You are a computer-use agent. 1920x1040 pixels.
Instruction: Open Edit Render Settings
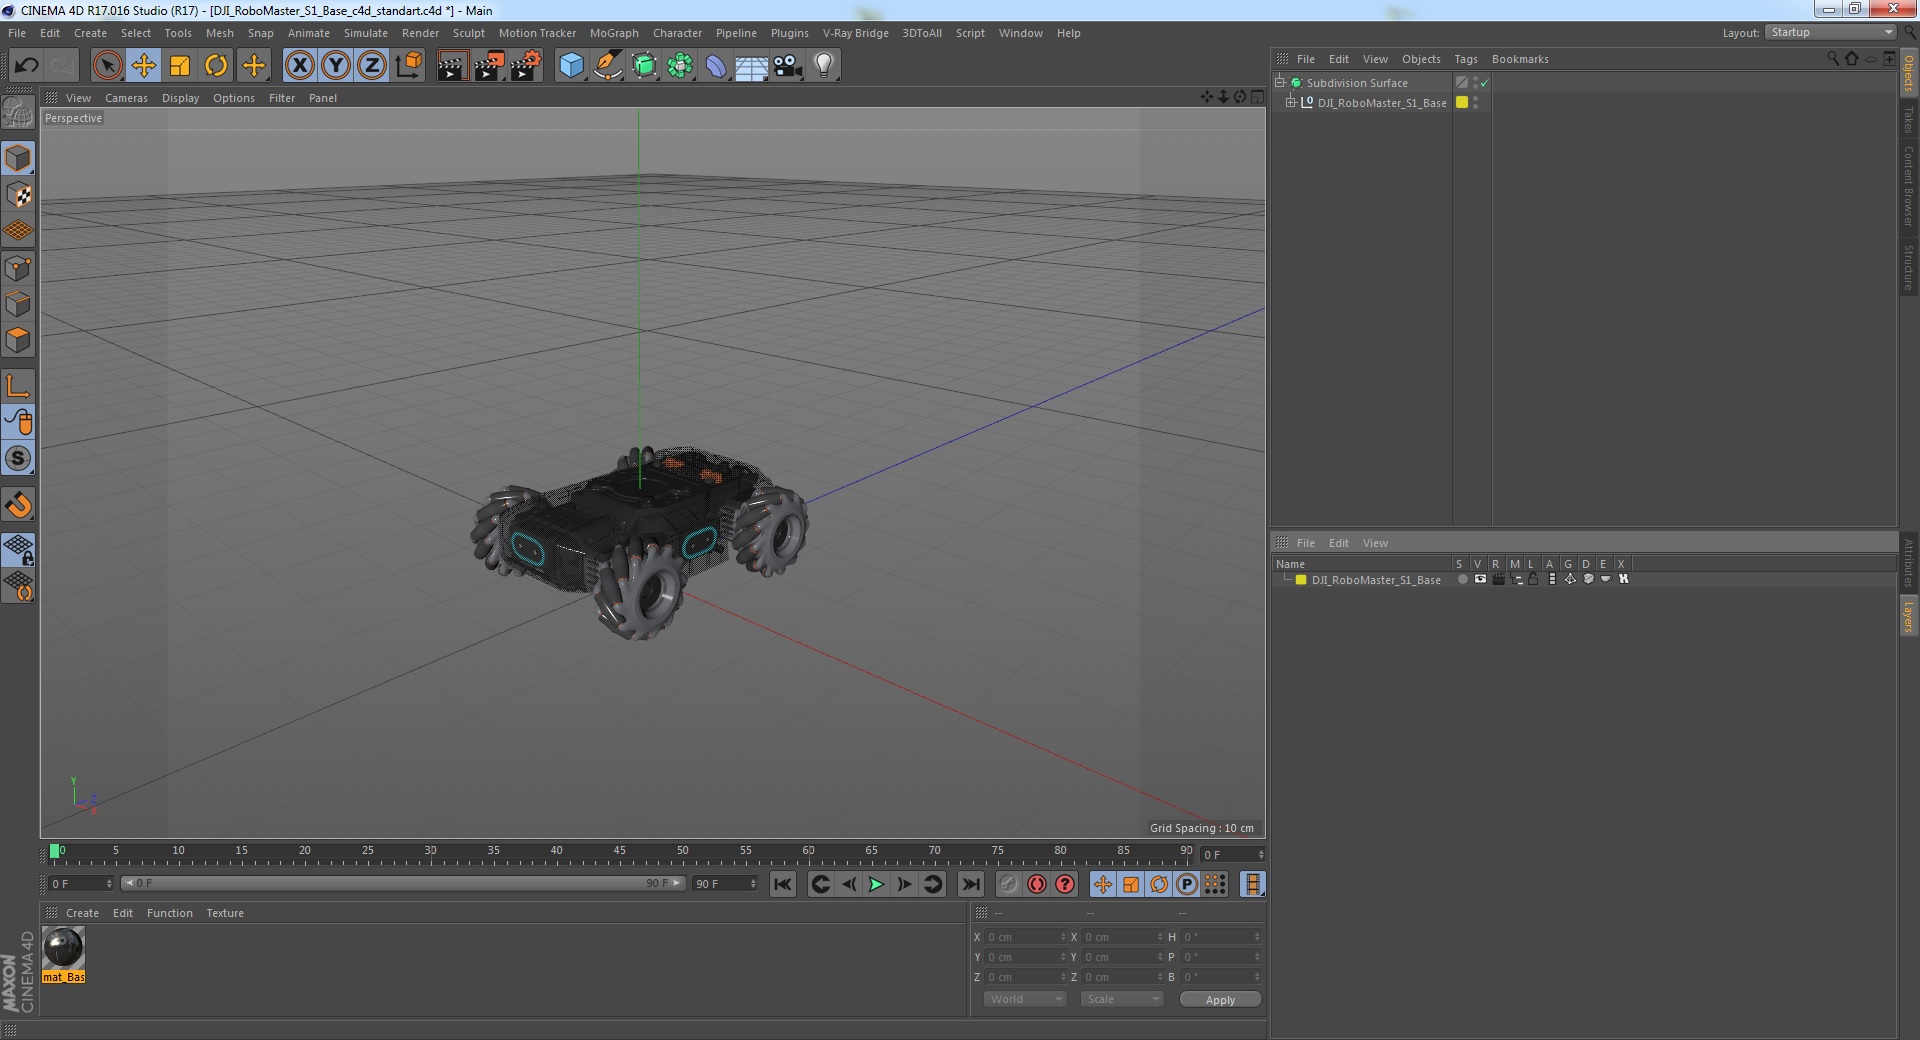point(526,66)
